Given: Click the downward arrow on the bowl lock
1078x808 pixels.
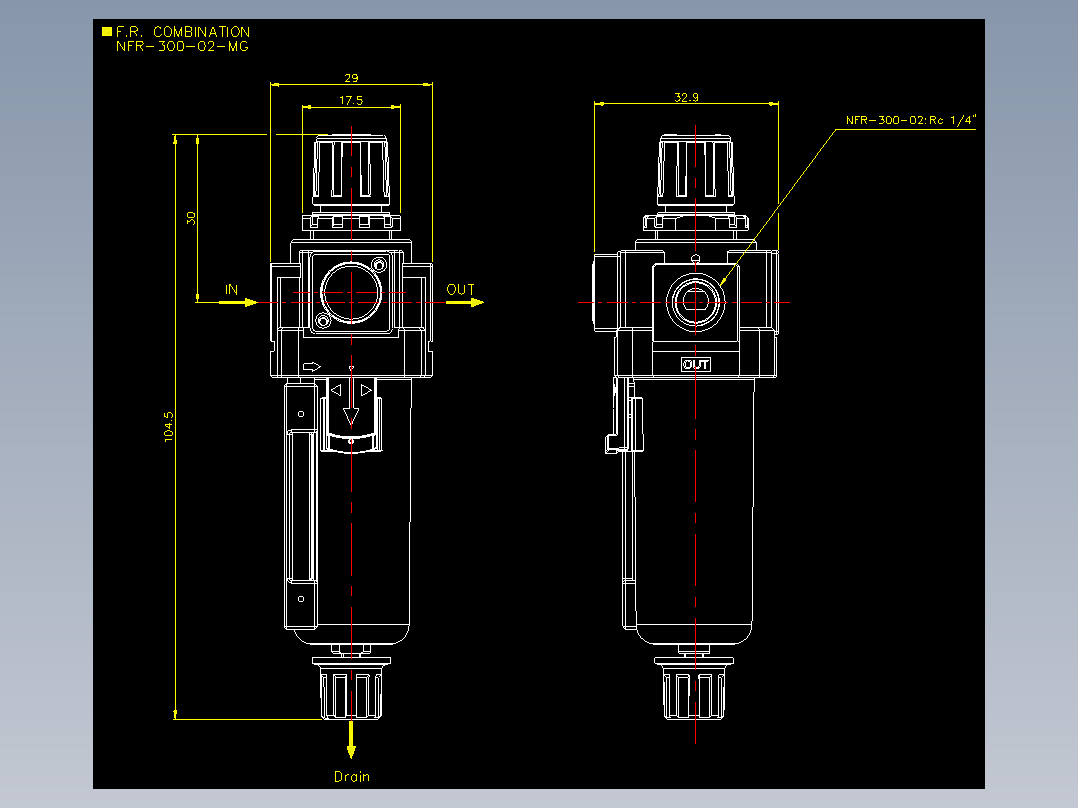Looking at the screenshot, I should point(351,404).
